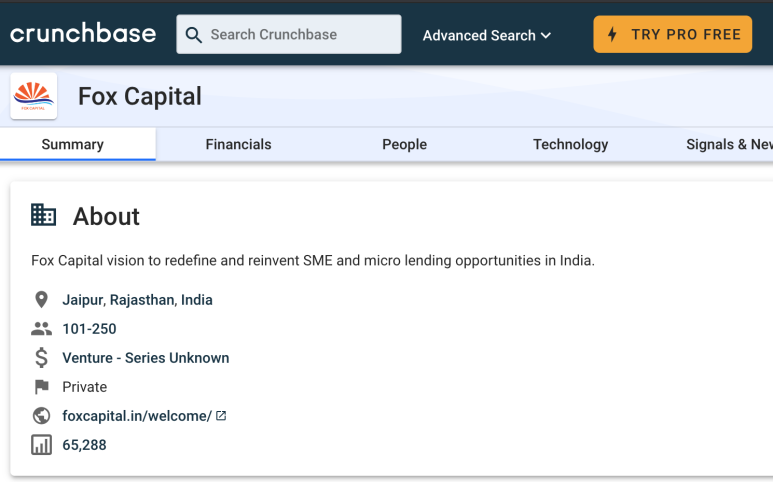Select the Fox Capital vision description text
This screenshot has width=773, height=482.
point(313,260)
